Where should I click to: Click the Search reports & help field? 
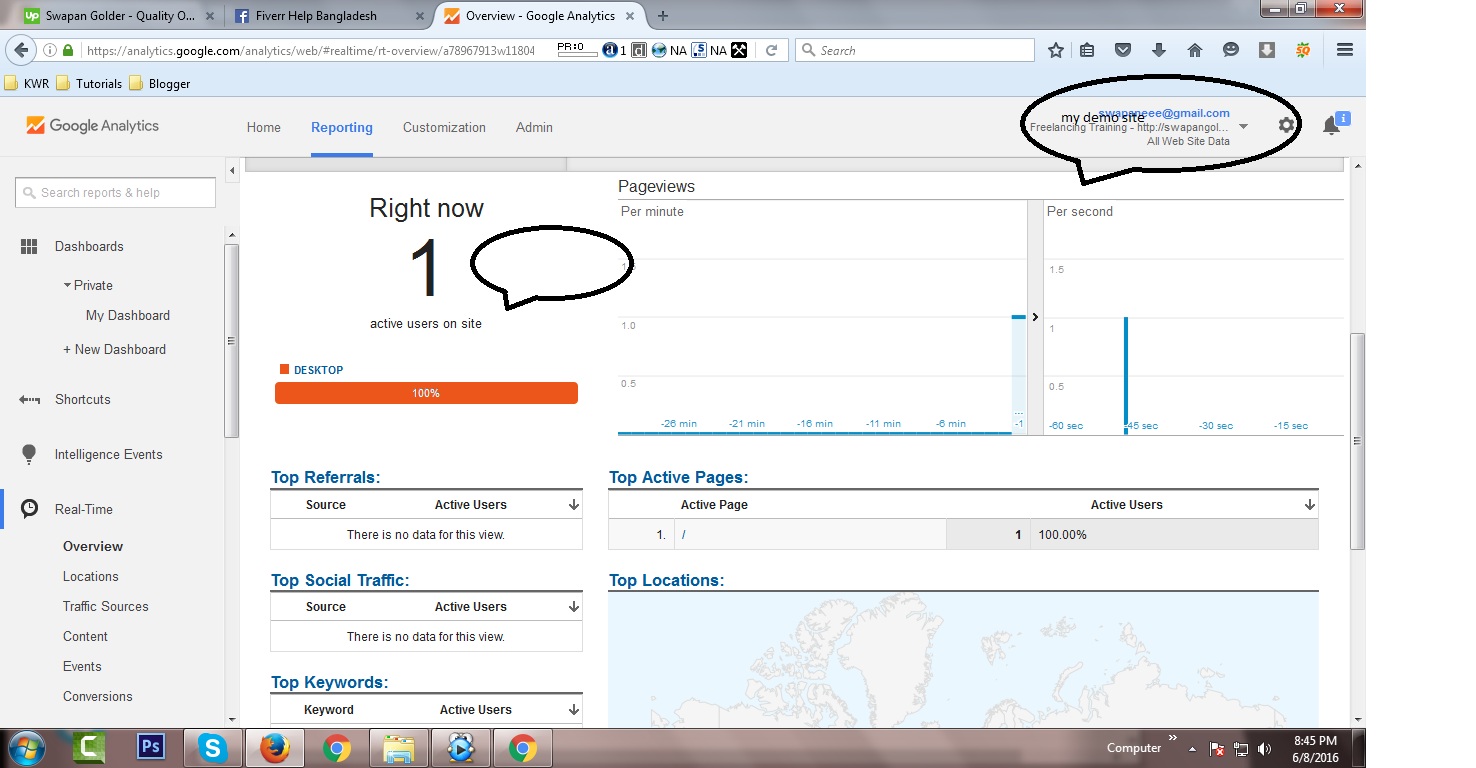click(x=115, y=193)
